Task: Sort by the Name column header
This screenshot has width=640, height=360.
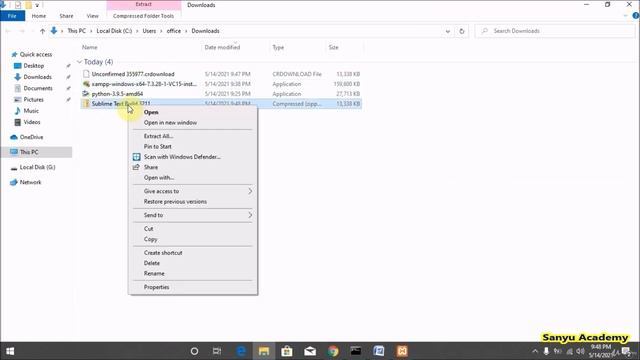Action: point(89,47)
